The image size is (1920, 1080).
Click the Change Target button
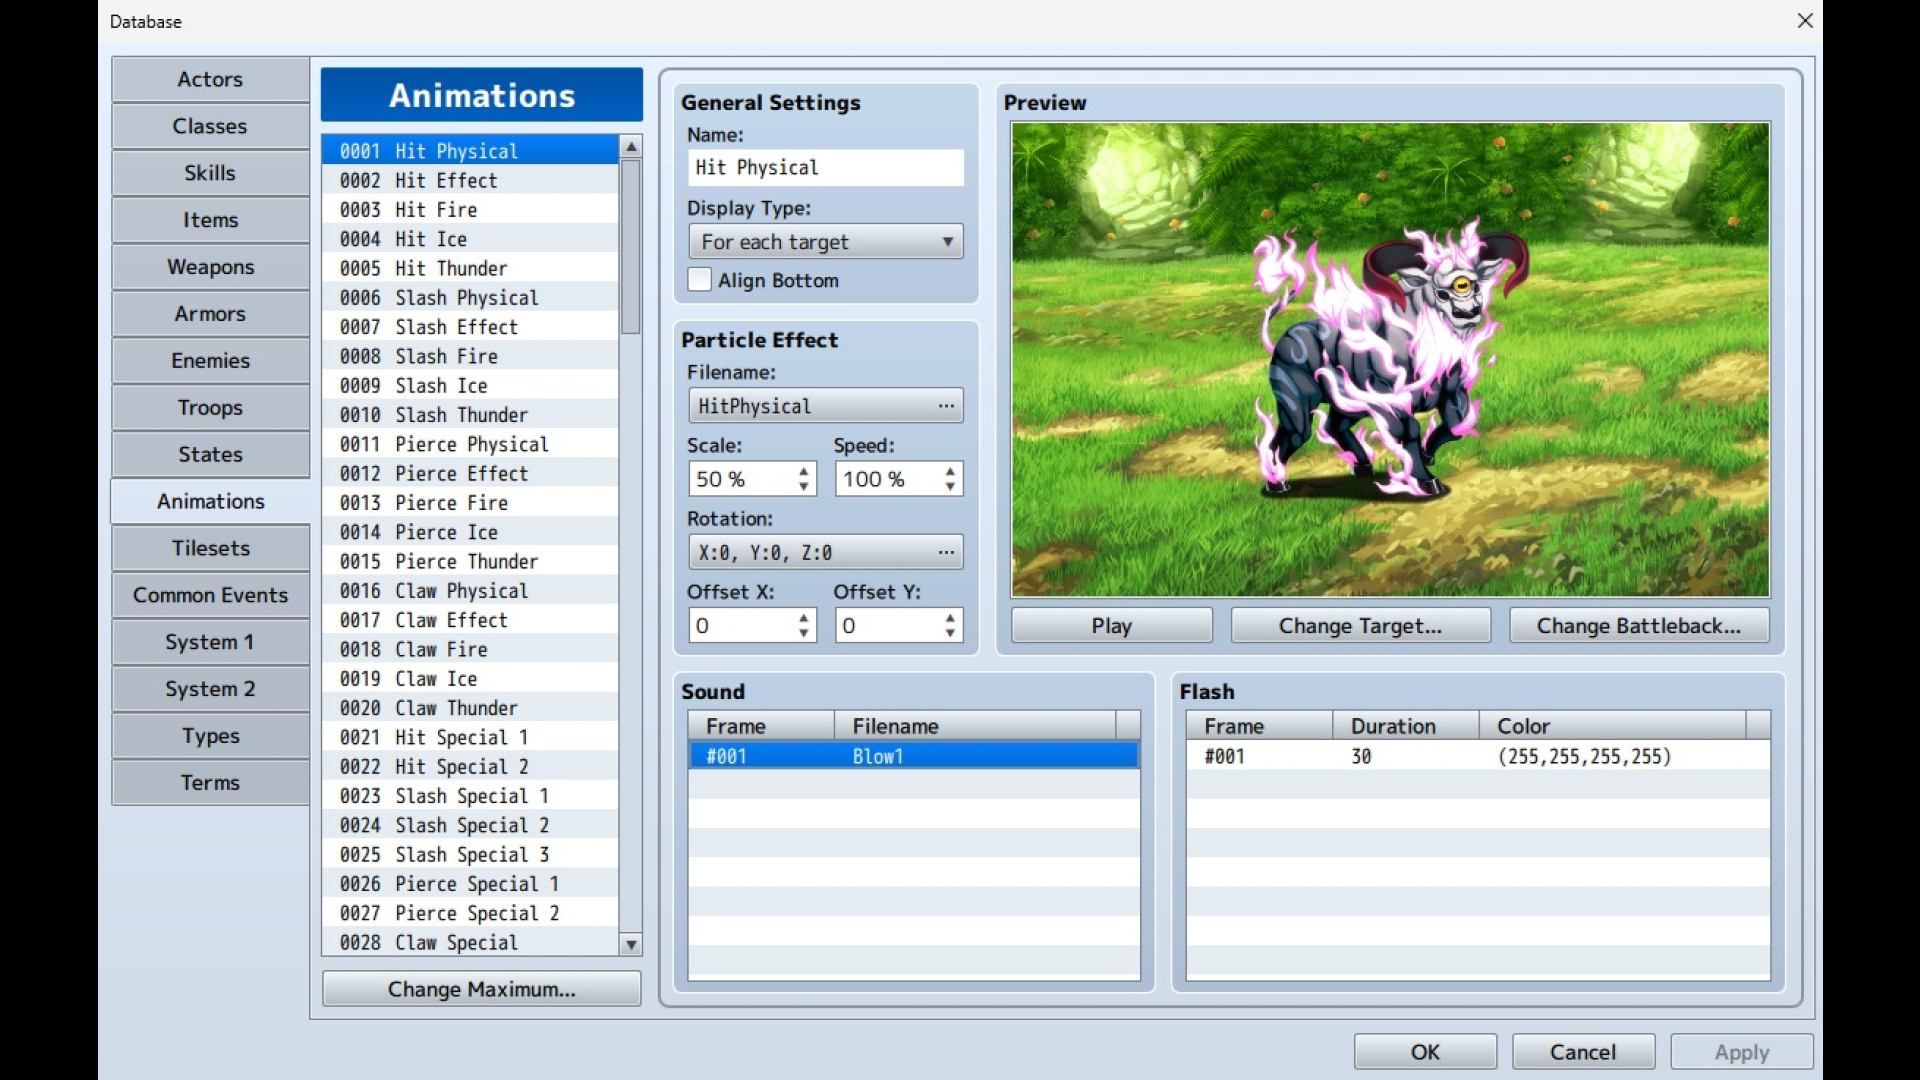pyautogui.click(x=1360, y=625)
